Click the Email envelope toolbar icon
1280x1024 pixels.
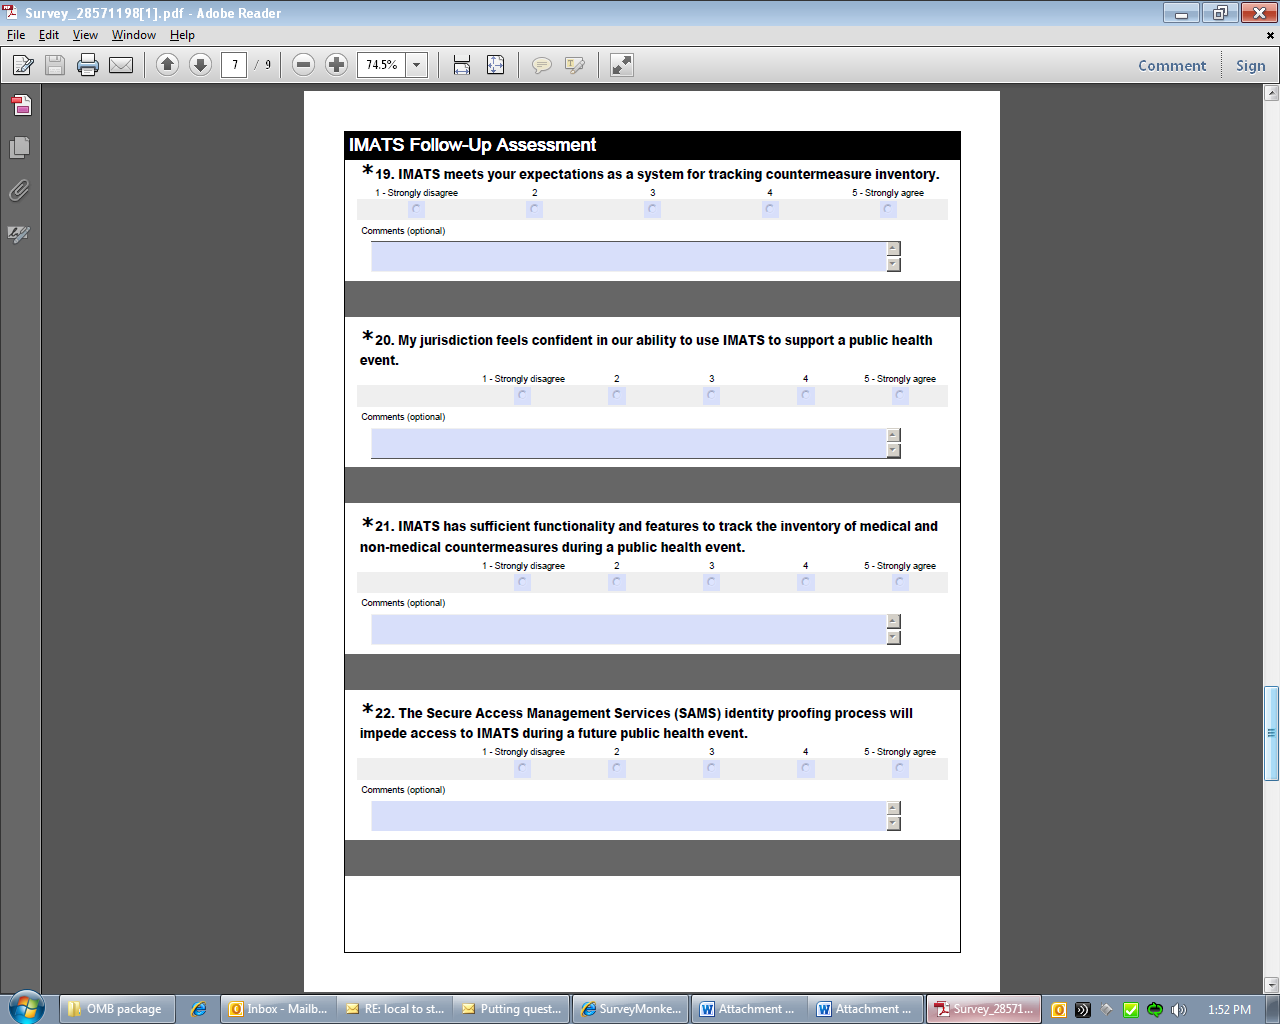point(121,65)
